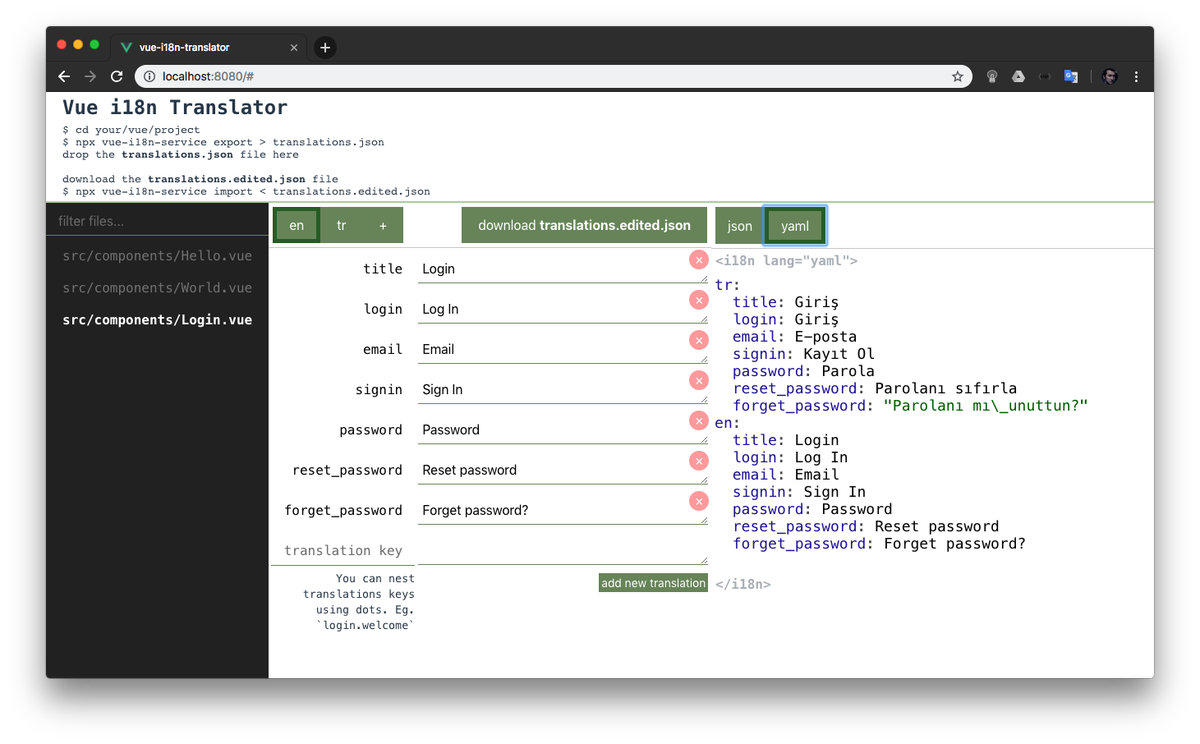
Task: Click the 'forget_password' key label
Action: tap(343, 510)
